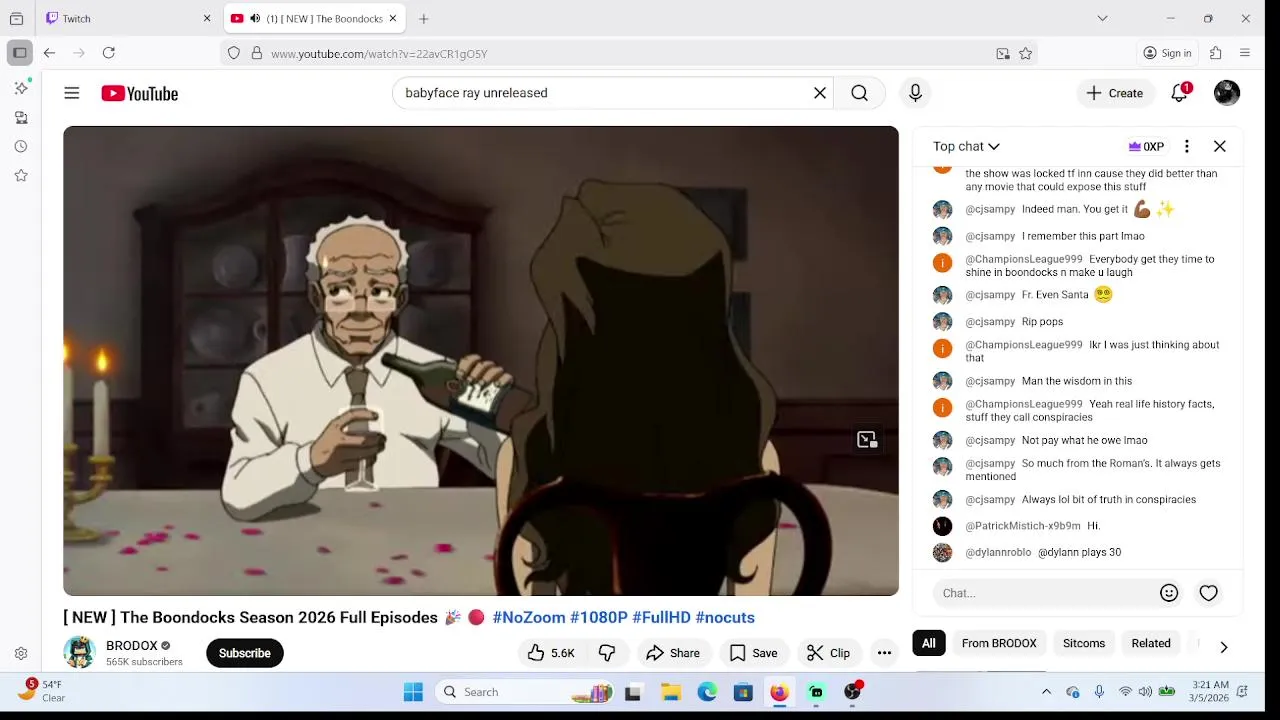Save video to a playlist
The height and width of the screenshot is (720, 1280).
click(753, 653)
